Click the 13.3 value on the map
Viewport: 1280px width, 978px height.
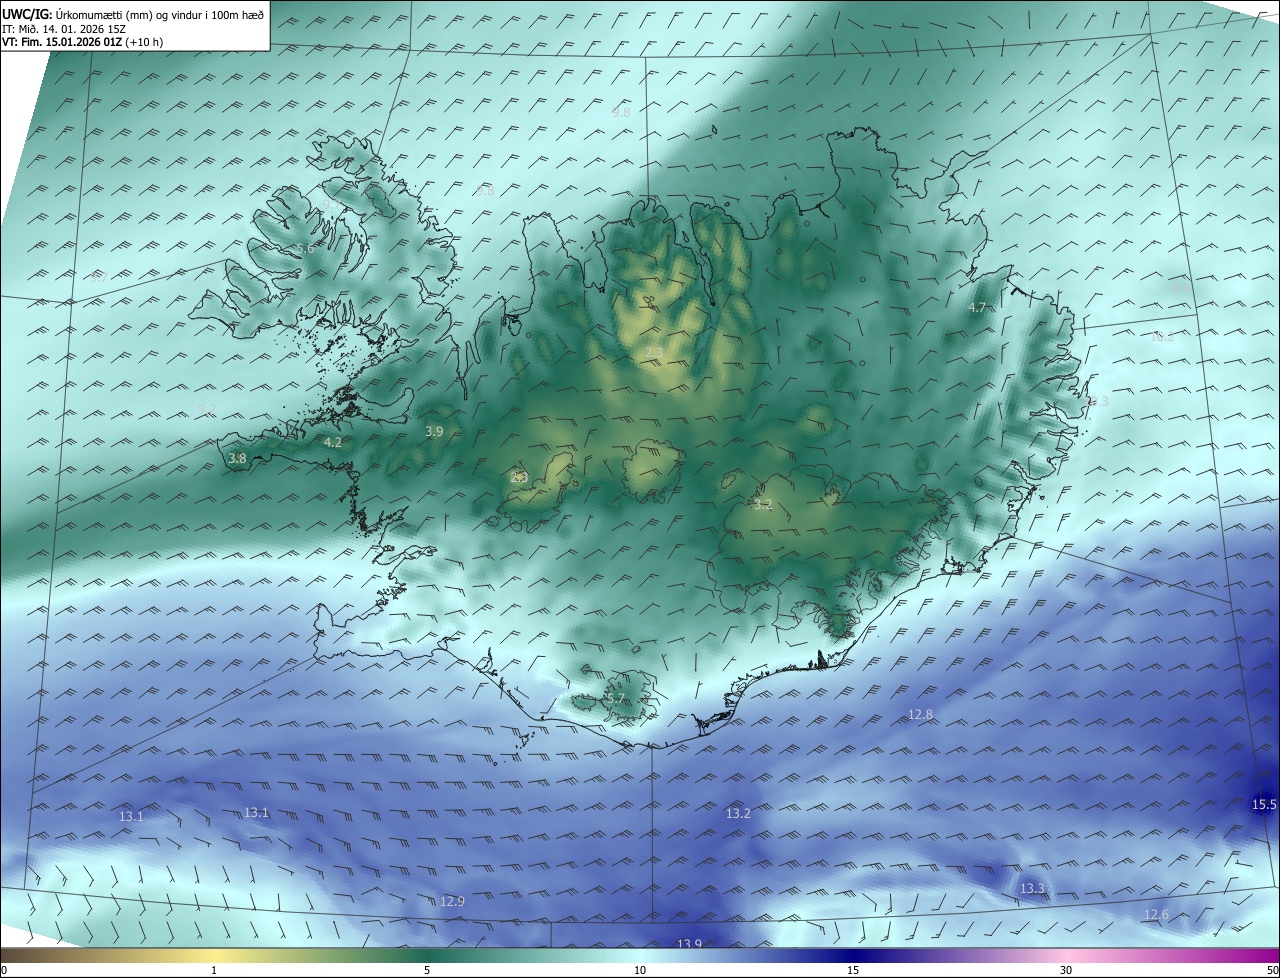pyautogui.click(x=1032, y=888)
